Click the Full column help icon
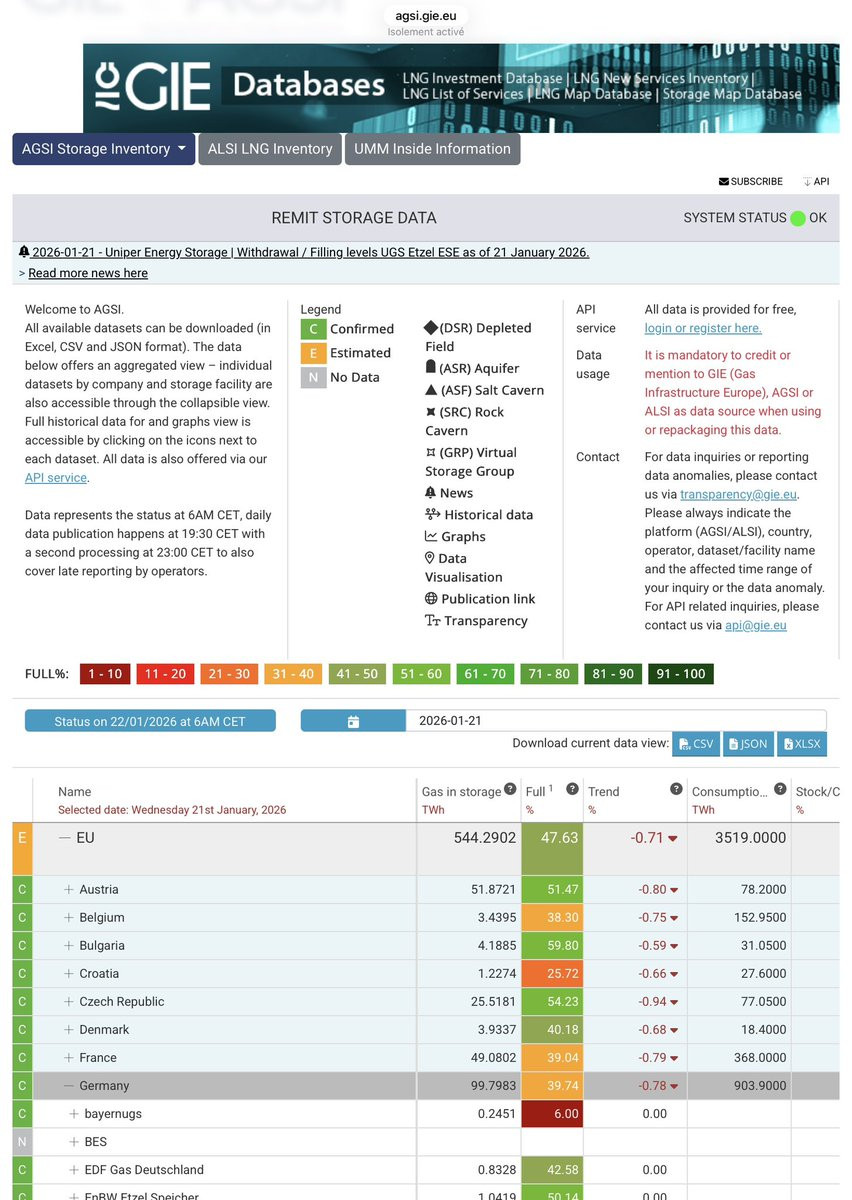 (x=573, y=789)
